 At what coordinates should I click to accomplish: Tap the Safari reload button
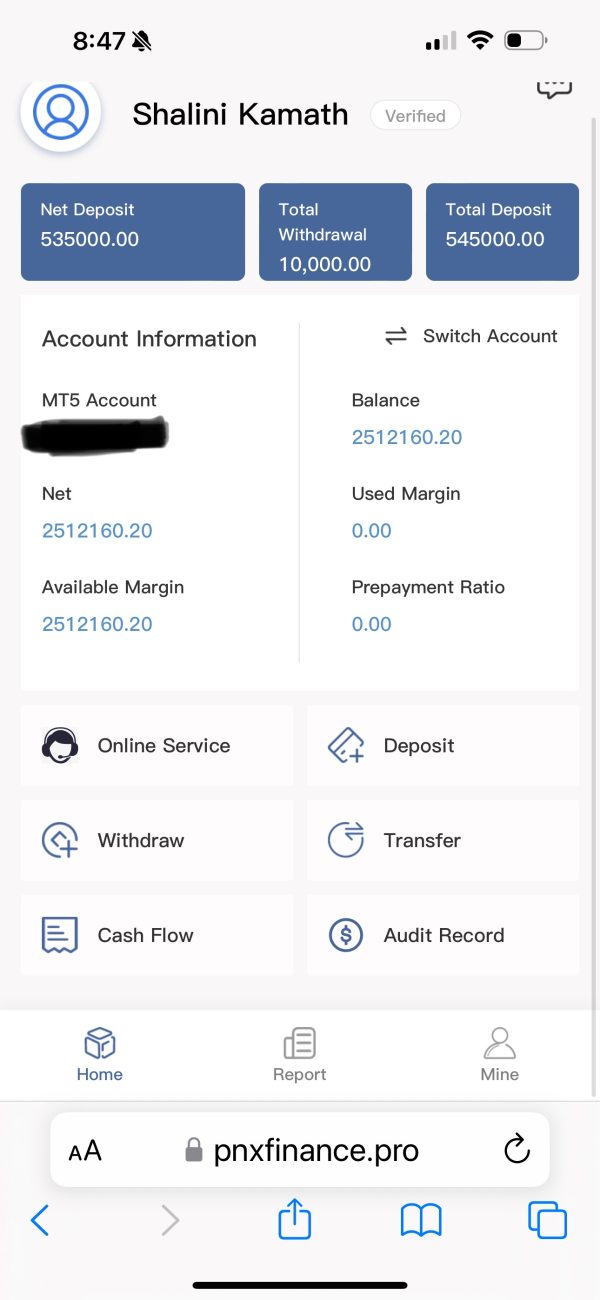[x=517, y=1150]
